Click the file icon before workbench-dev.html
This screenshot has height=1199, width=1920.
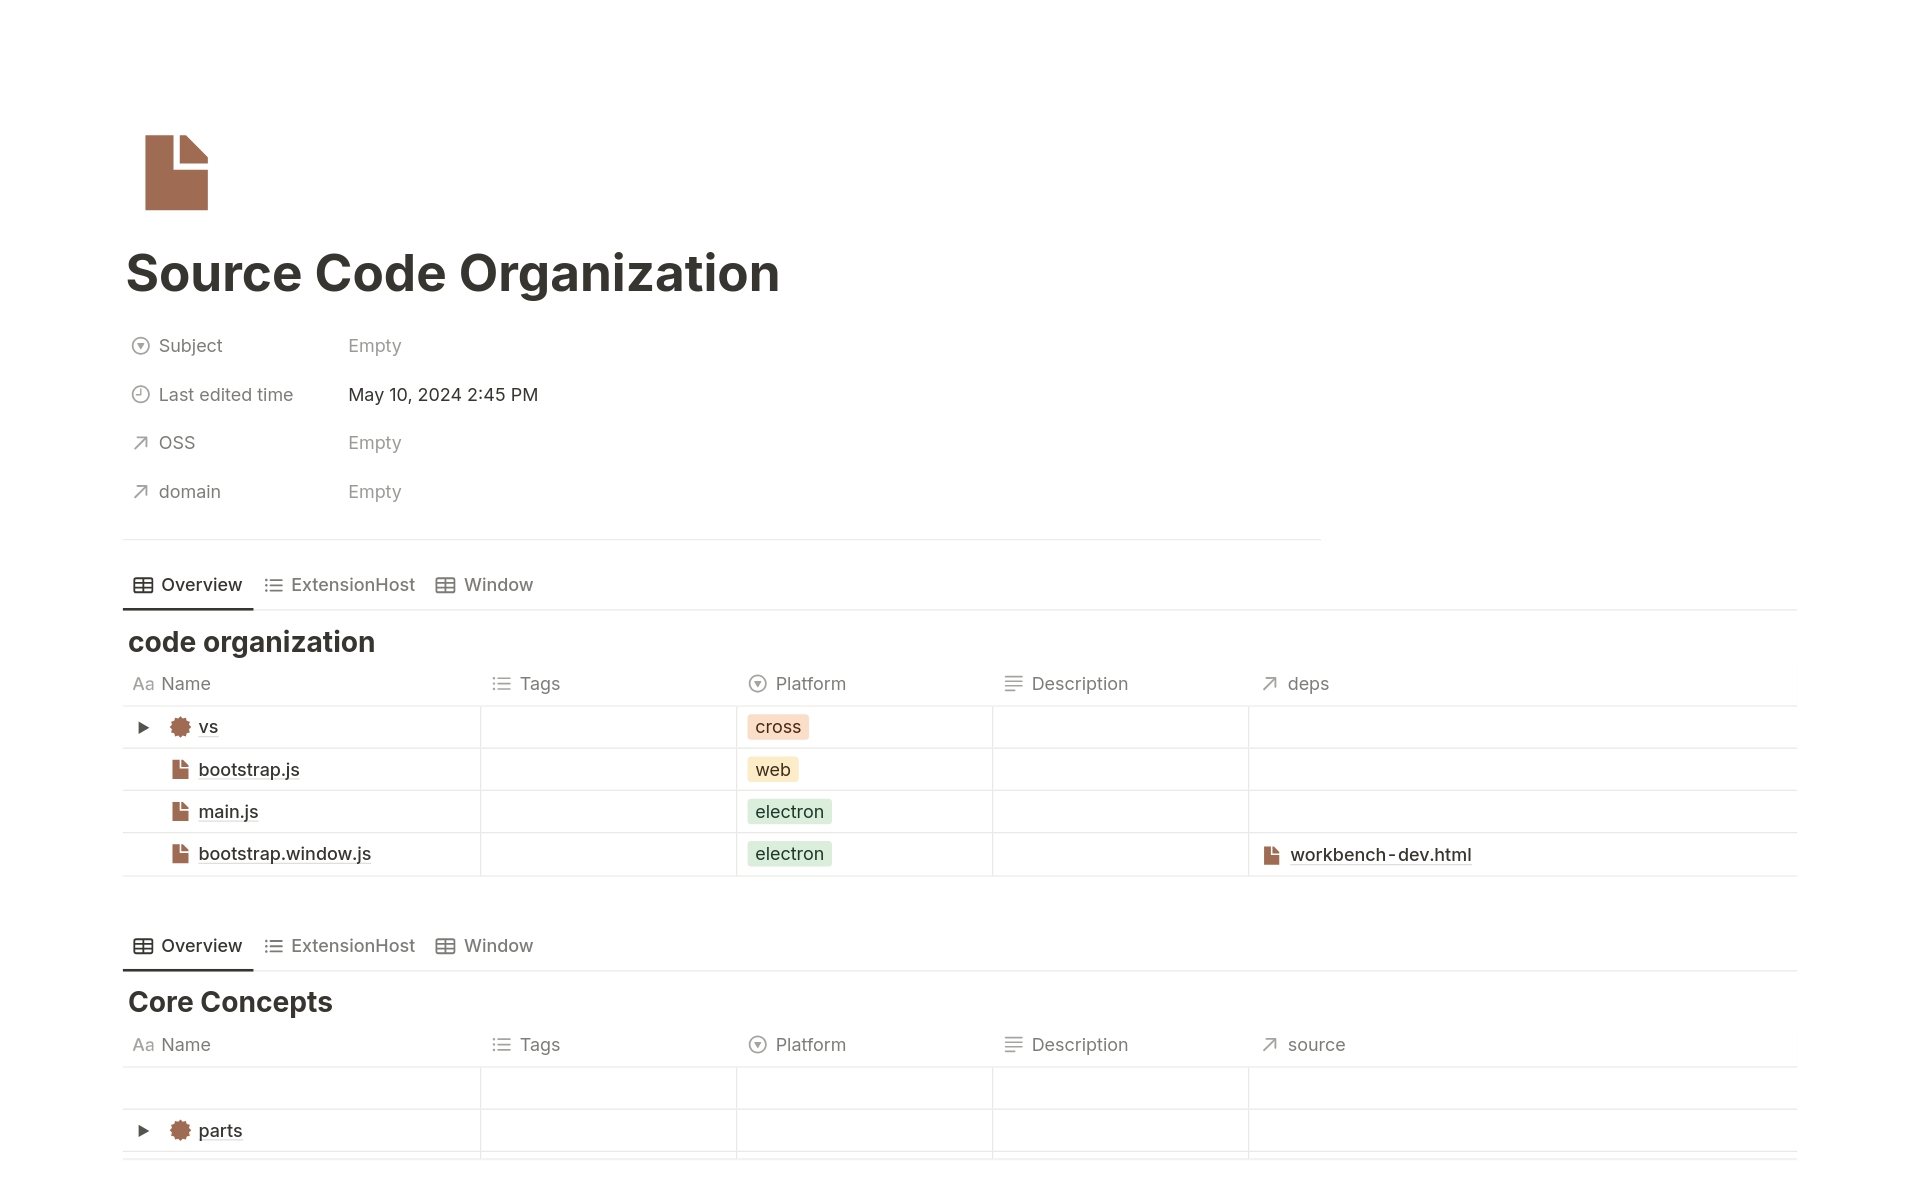tap(1271, 855)
